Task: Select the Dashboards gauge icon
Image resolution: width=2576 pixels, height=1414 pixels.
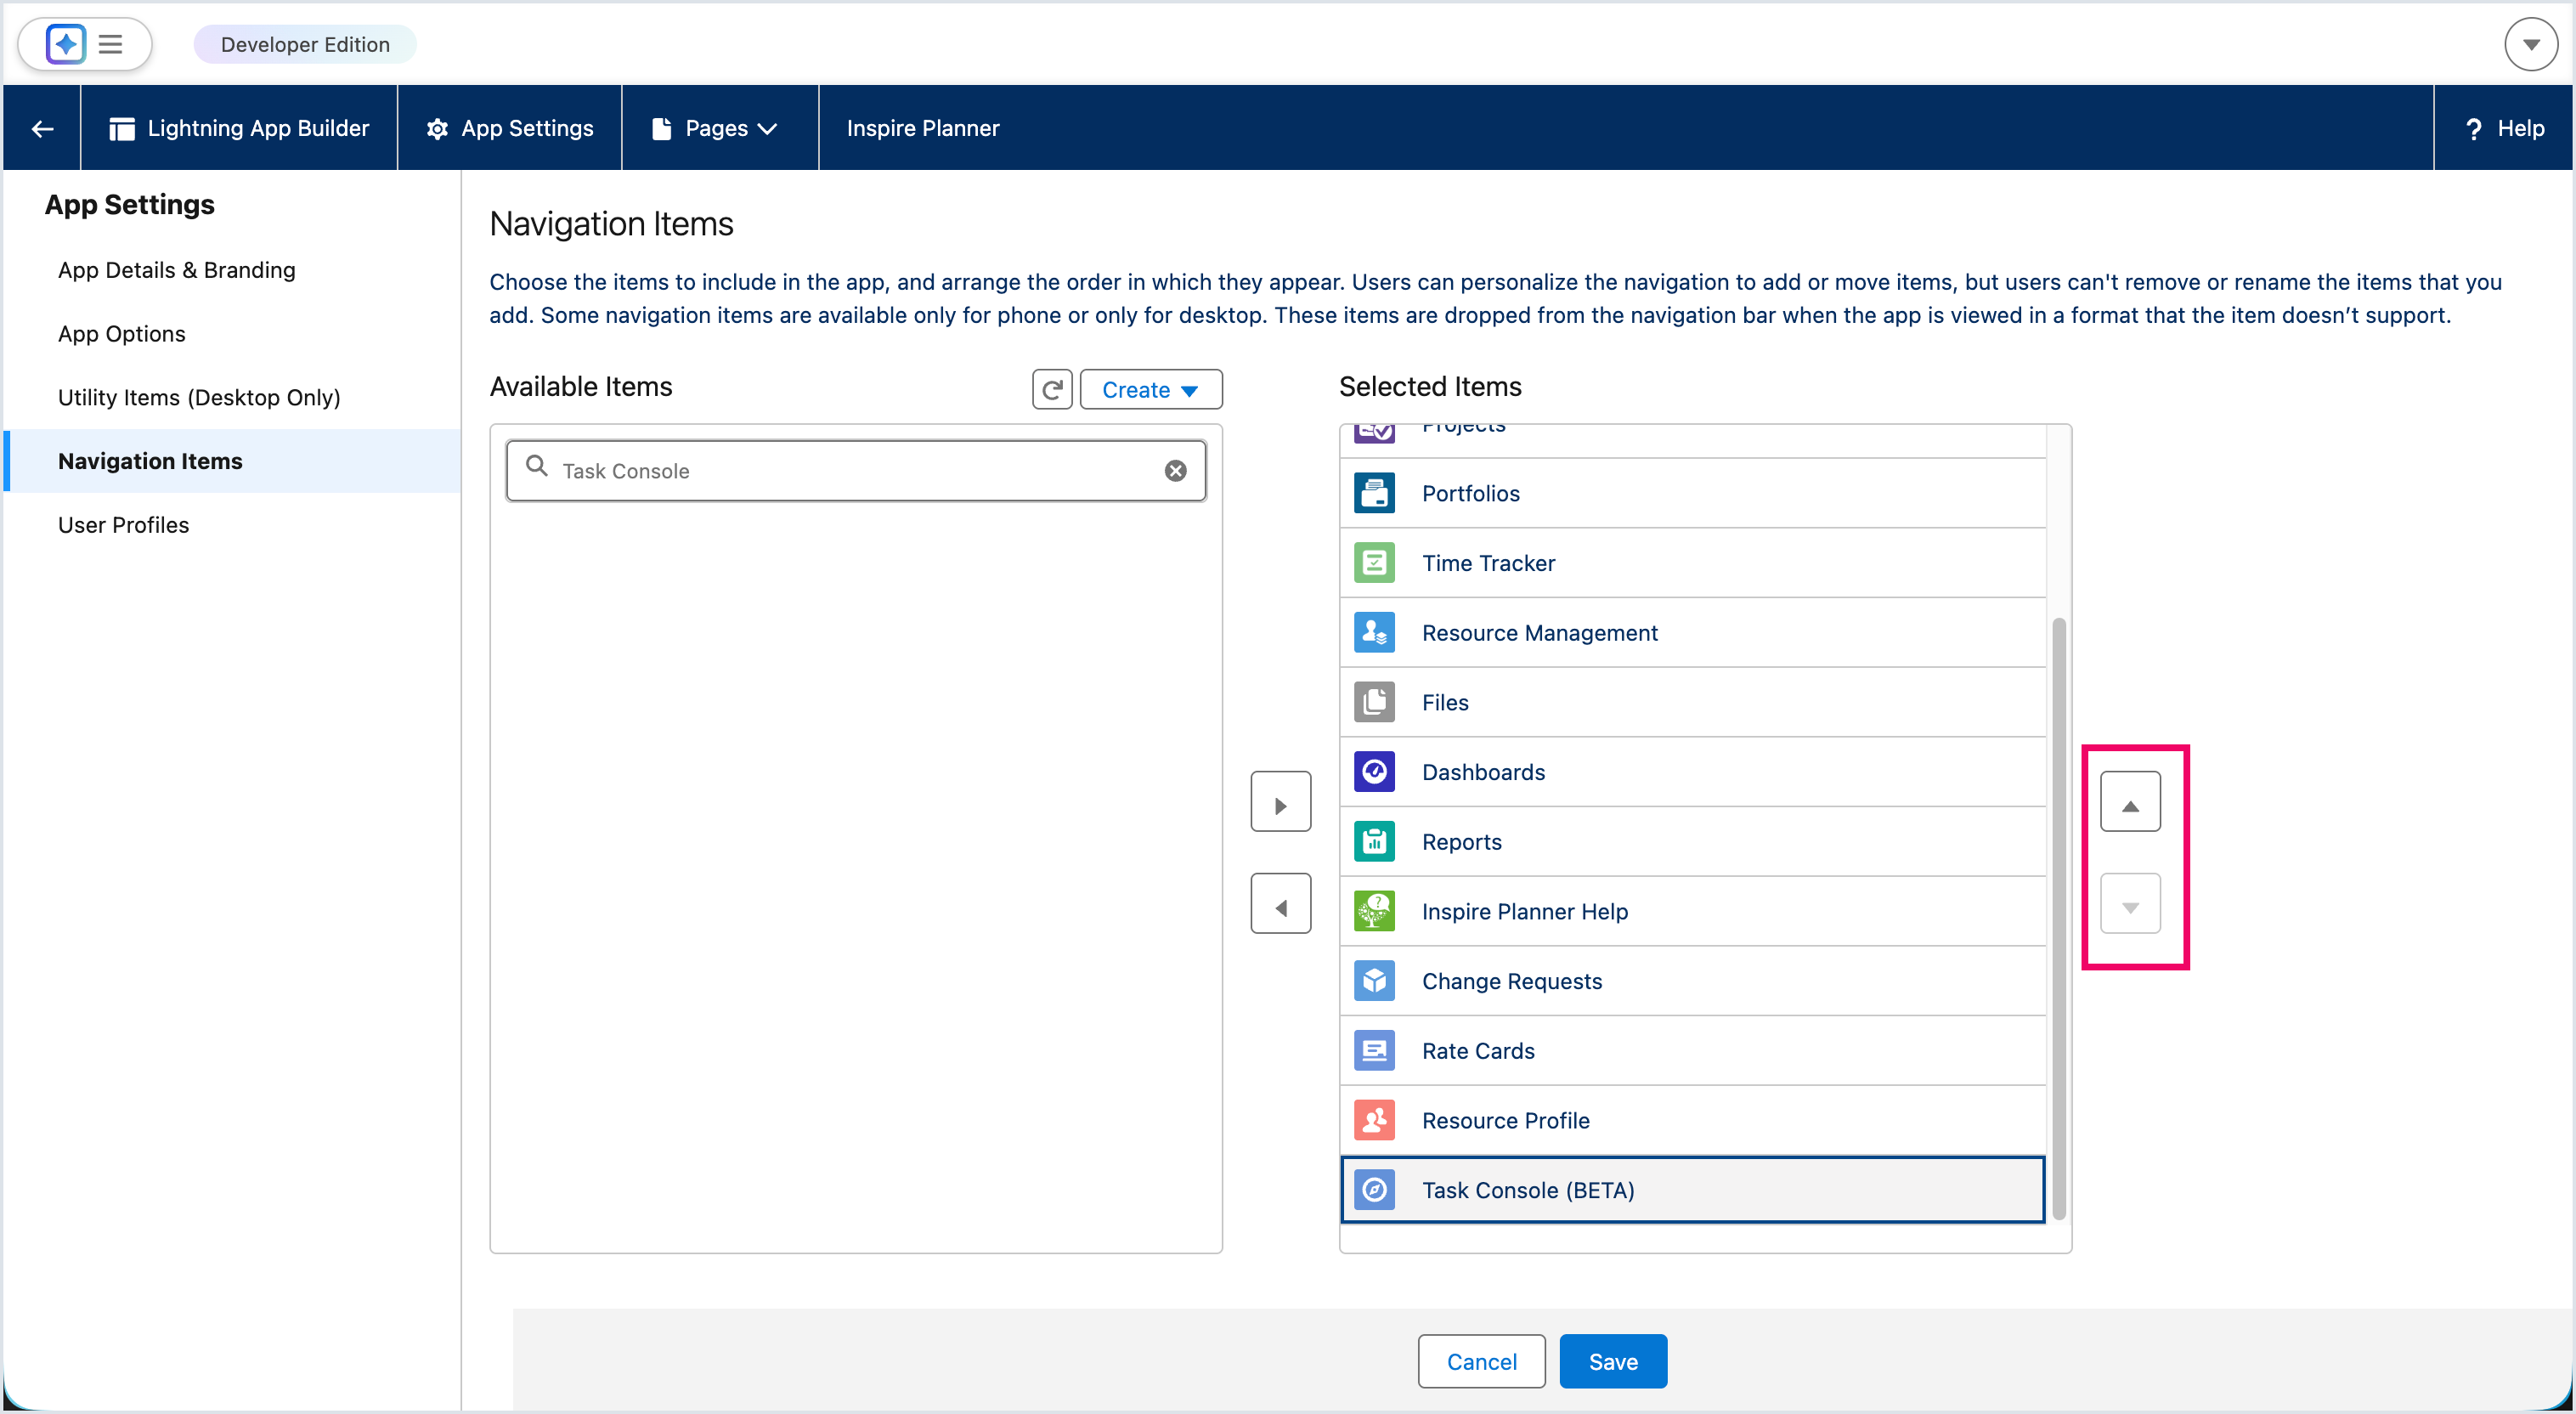Action: pos(1374,772)
